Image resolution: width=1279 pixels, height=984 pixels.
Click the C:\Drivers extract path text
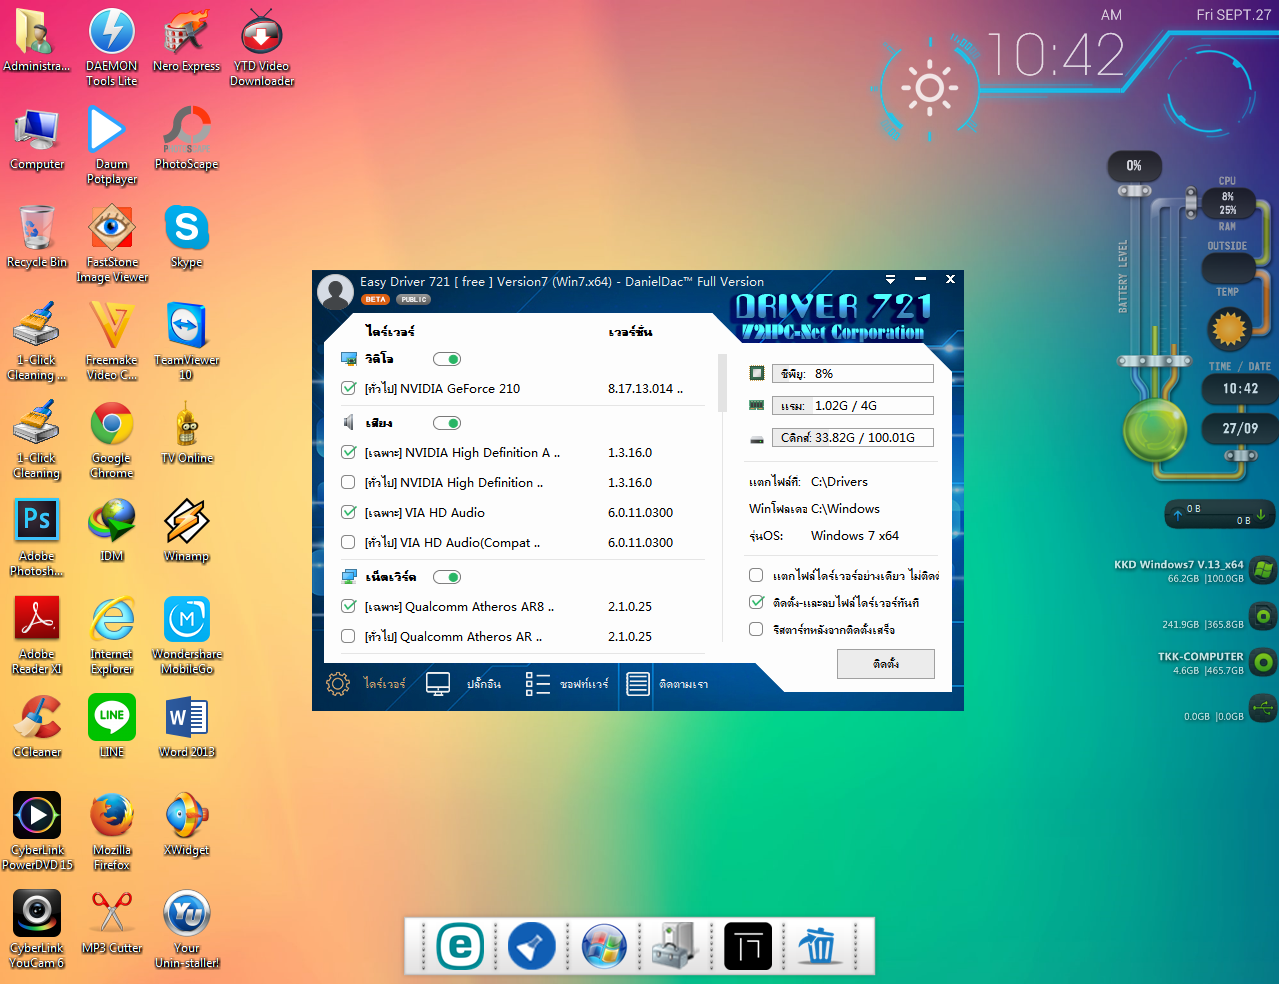click(839, 482)
